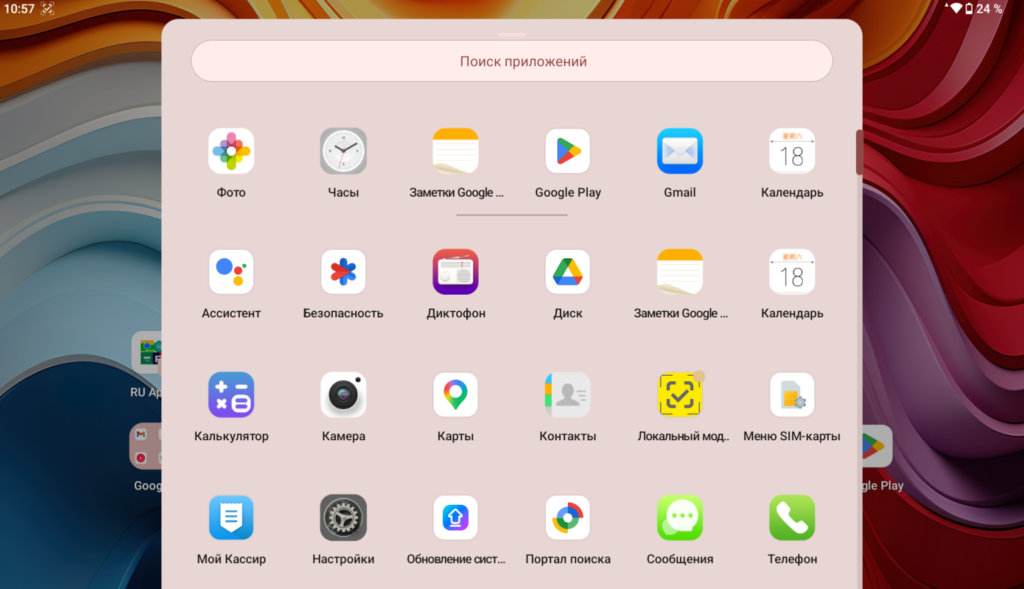Image resolution: width=1024 pixels, height=589 pixels.
Task: Open the Обновление системы update app
Action: tap(455, 518)
